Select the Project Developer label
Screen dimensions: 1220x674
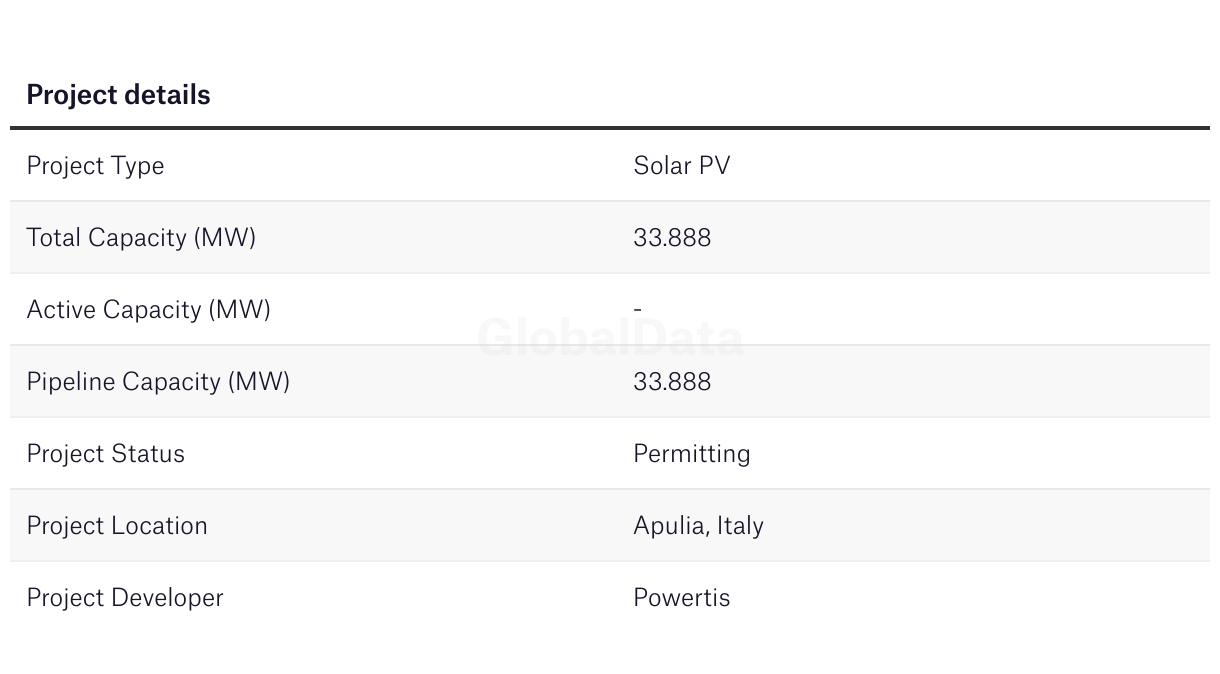pos(125,597)
